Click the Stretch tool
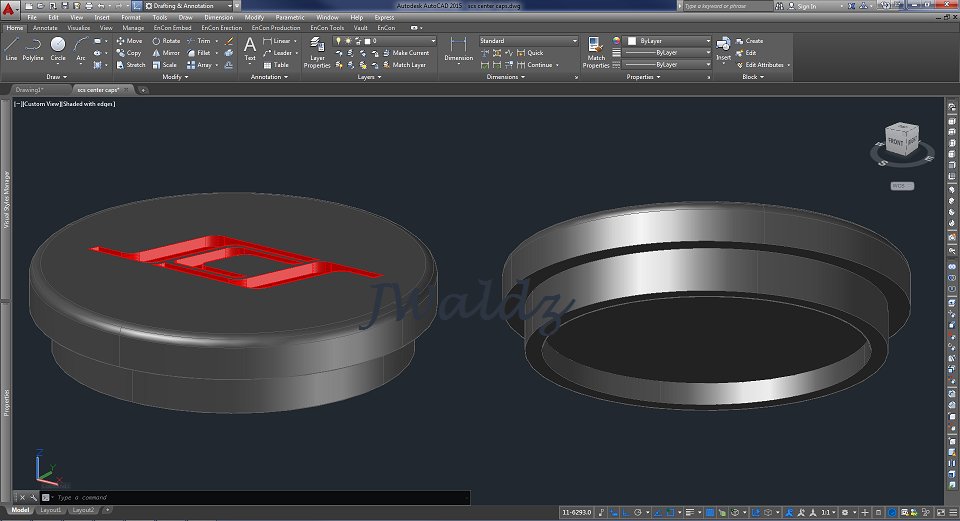Image resolution: width=960 pixels, height=521 pixels. [130, 65]
